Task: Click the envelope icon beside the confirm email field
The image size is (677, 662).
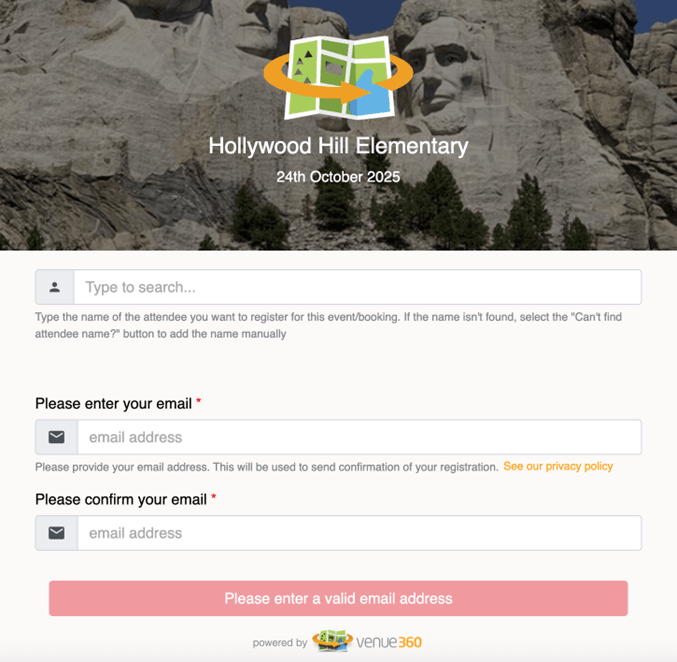Action: pyautogui.click(x=57, y=533)
